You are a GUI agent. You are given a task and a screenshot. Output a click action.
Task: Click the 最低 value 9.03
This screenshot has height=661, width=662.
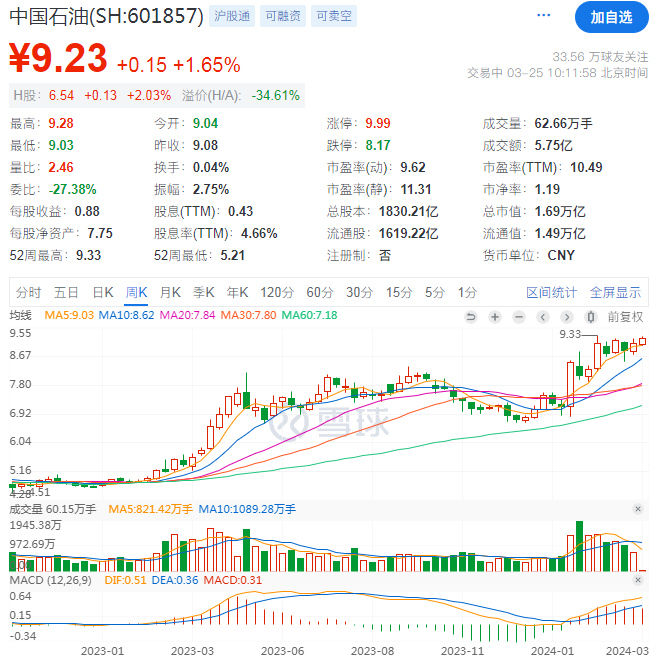coord(61,145)
